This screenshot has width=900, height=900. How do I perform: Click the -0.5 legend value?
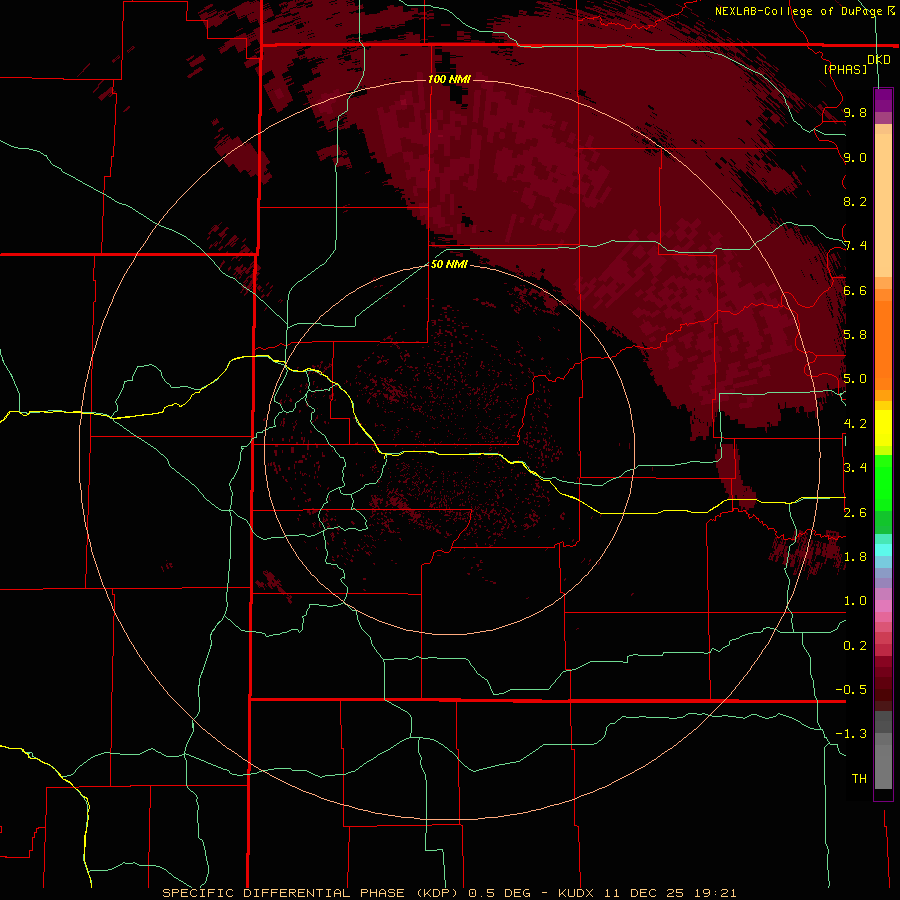[851, 690]
